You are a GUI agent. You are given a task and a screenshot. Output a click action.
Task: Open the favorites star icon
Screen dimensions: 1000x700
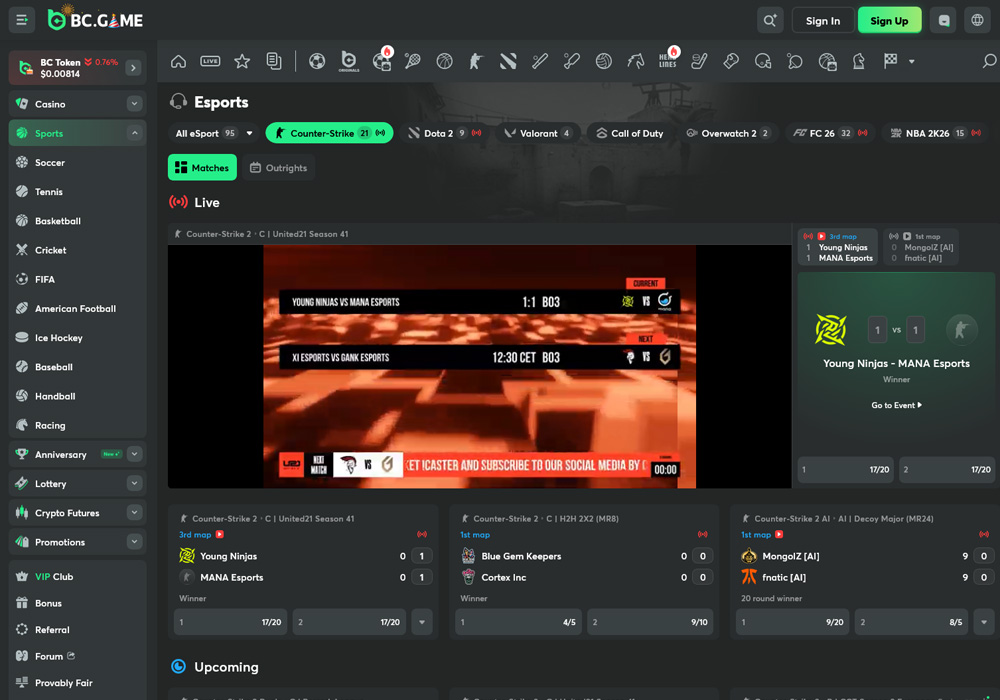[x=242, y=61]
